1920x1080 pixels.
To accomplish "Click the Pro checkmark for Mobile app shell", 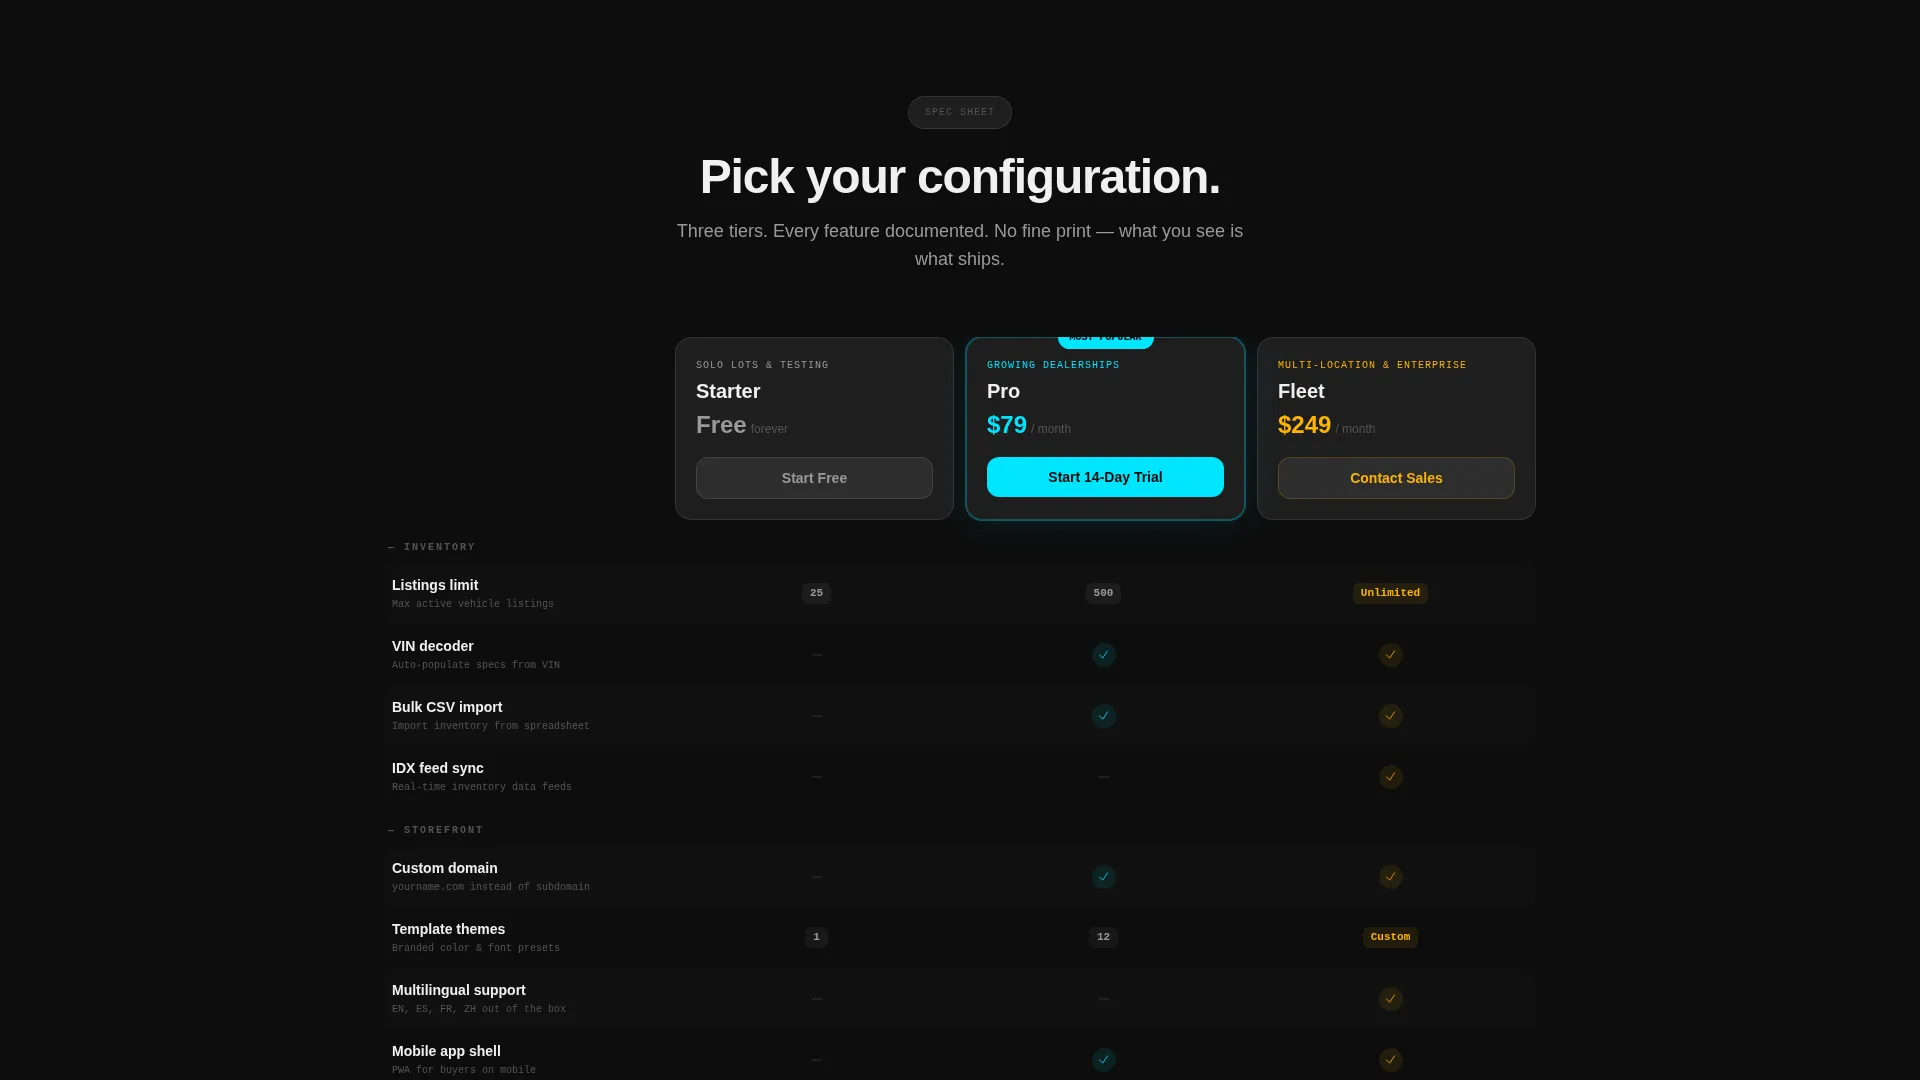I will click(1103, 1060).
